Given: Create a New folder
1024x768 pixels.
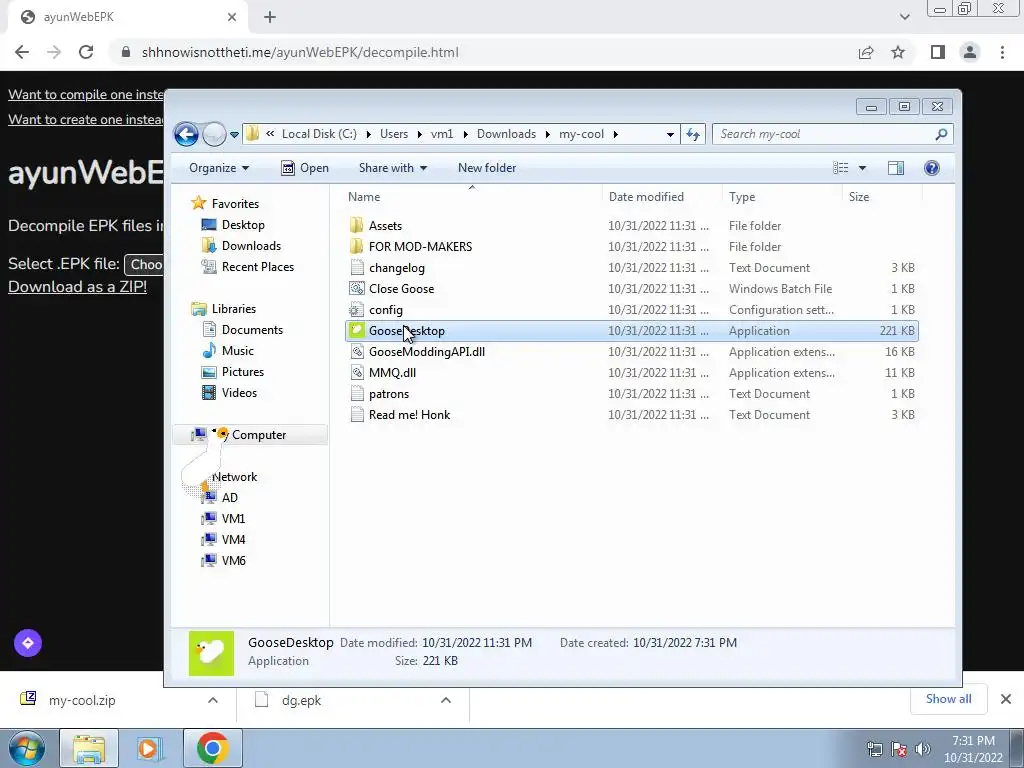Looking at the screenshot, I should point(487,168).
